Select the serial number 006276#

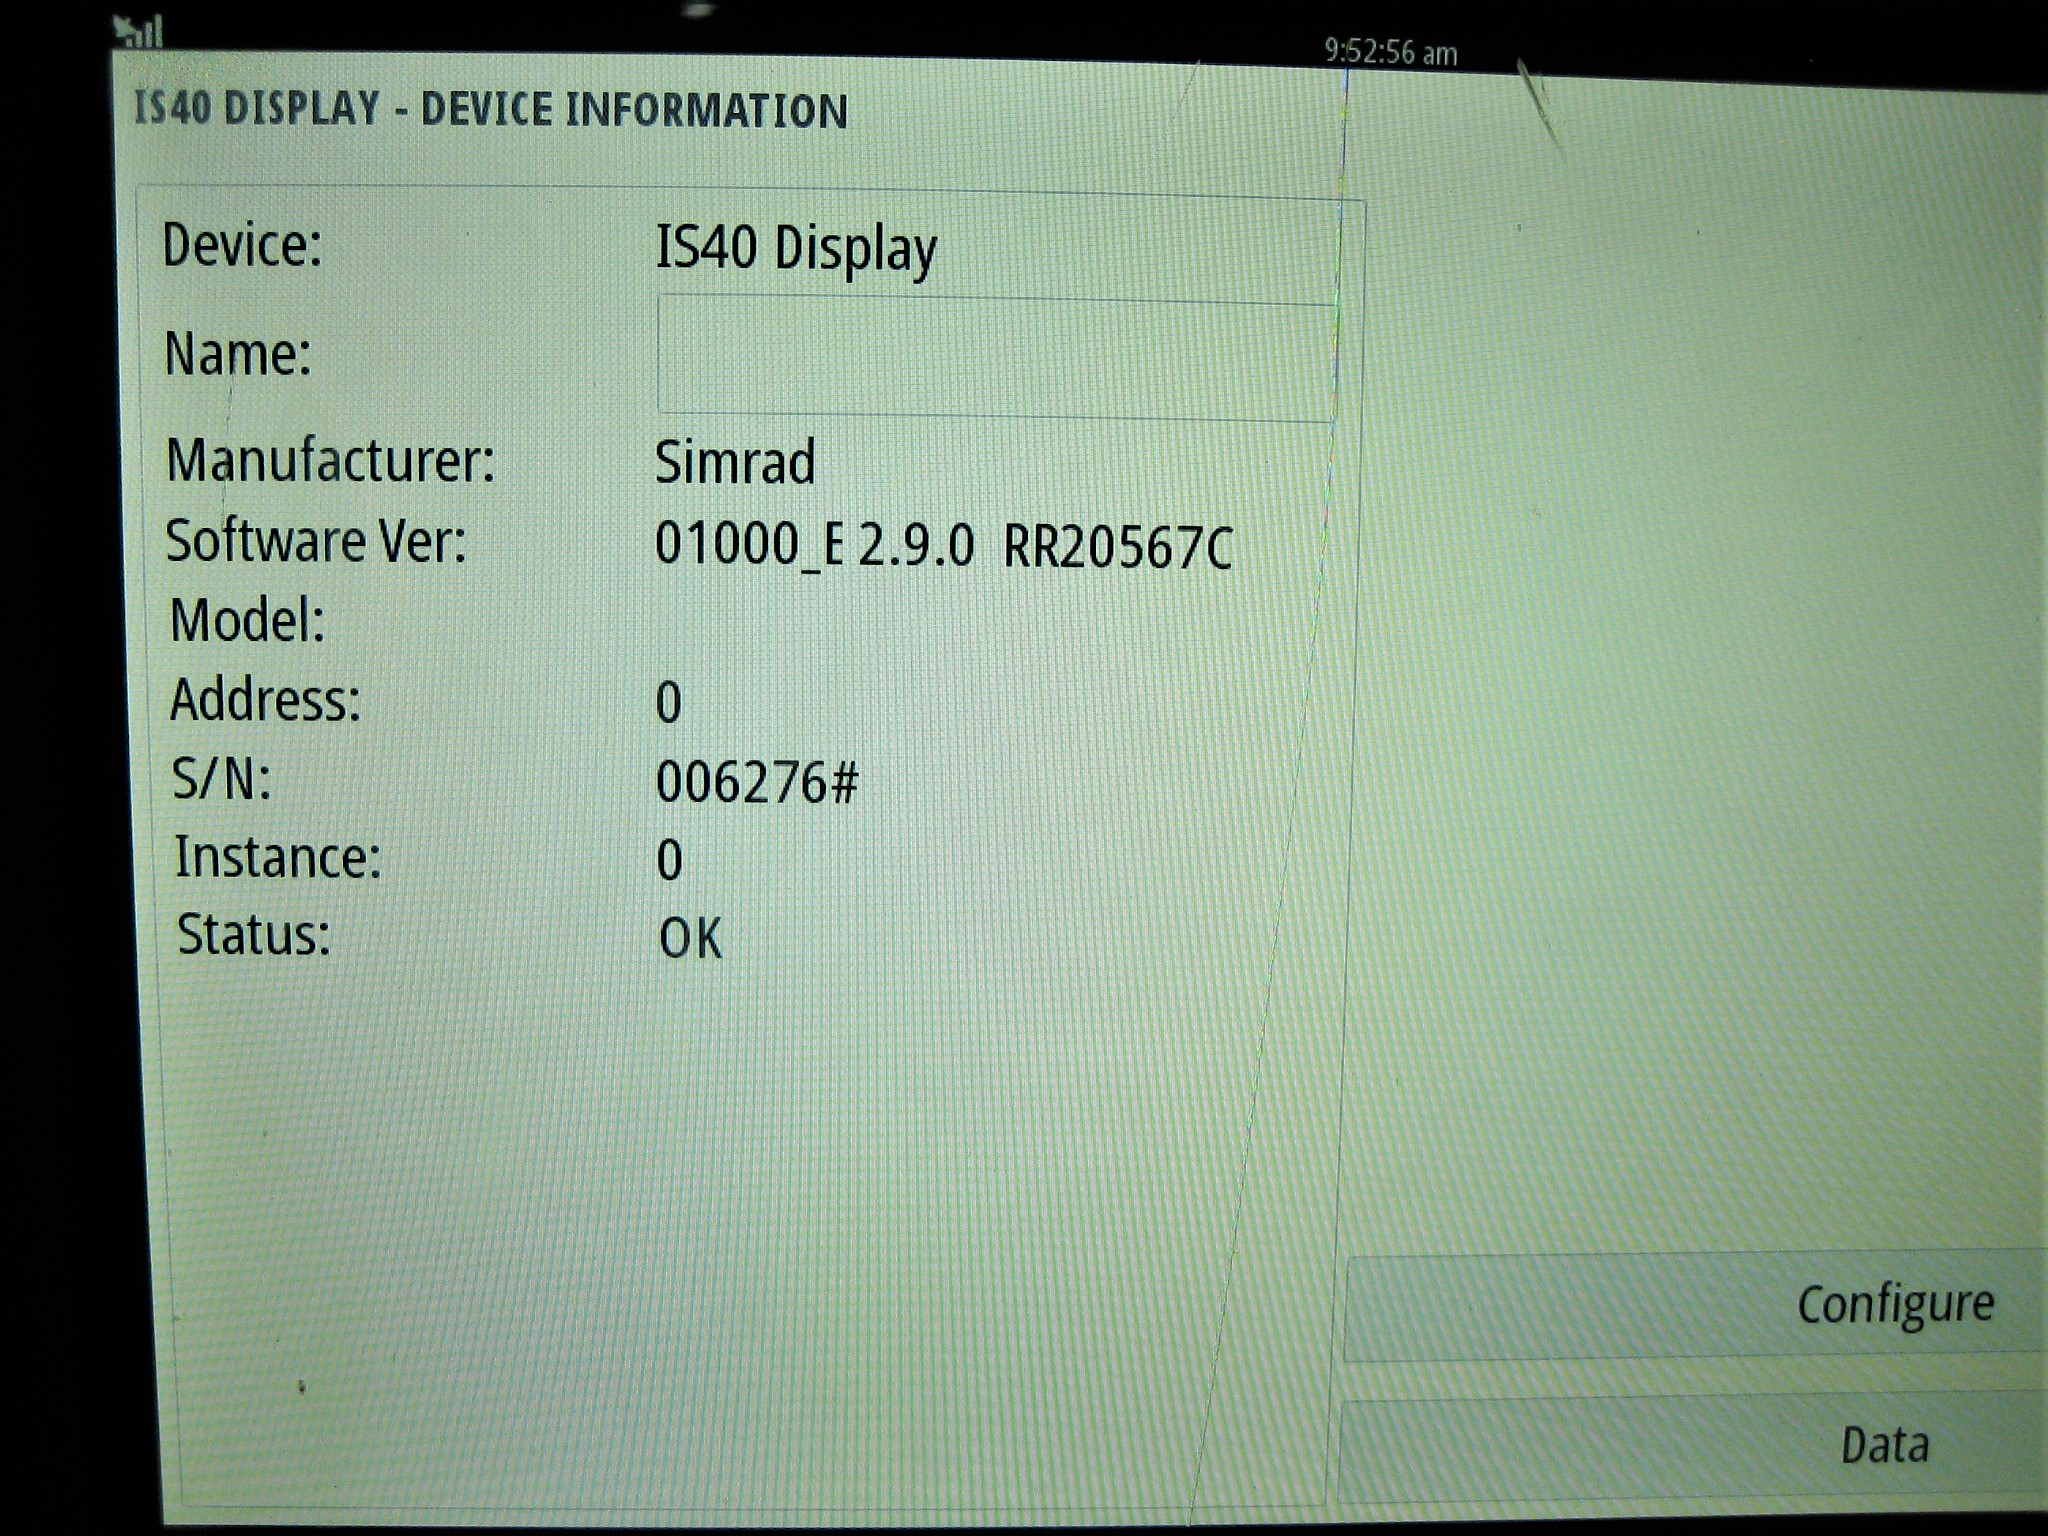point(757,783)
